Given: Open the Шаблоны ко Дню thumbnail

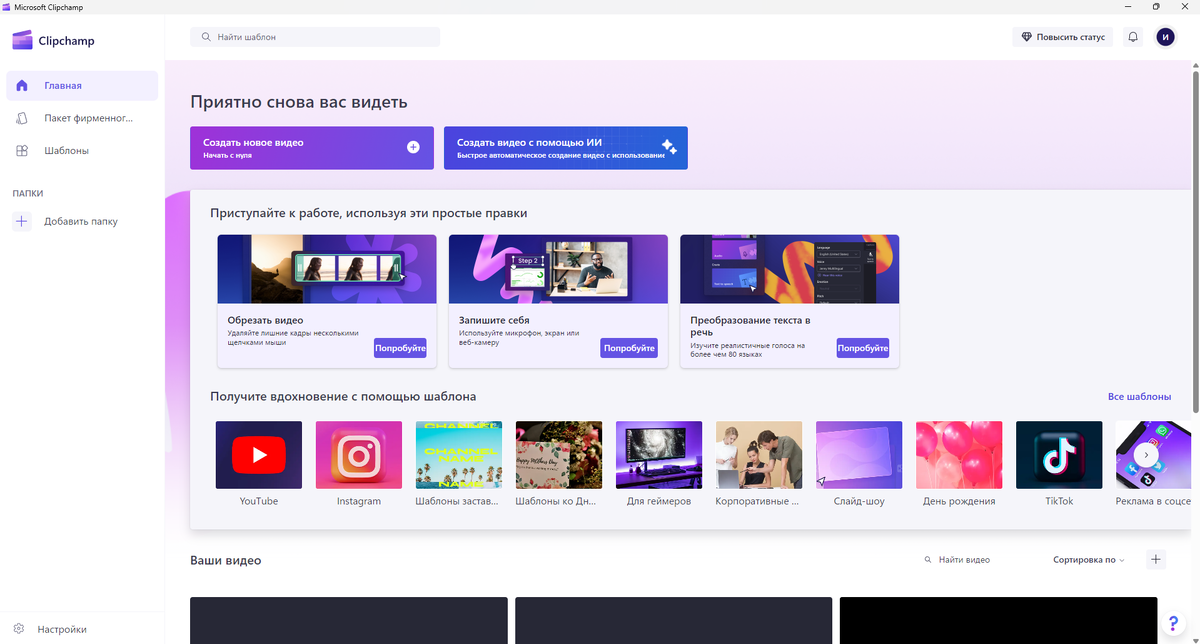Looking at the screenshot, I should point(559,455).
